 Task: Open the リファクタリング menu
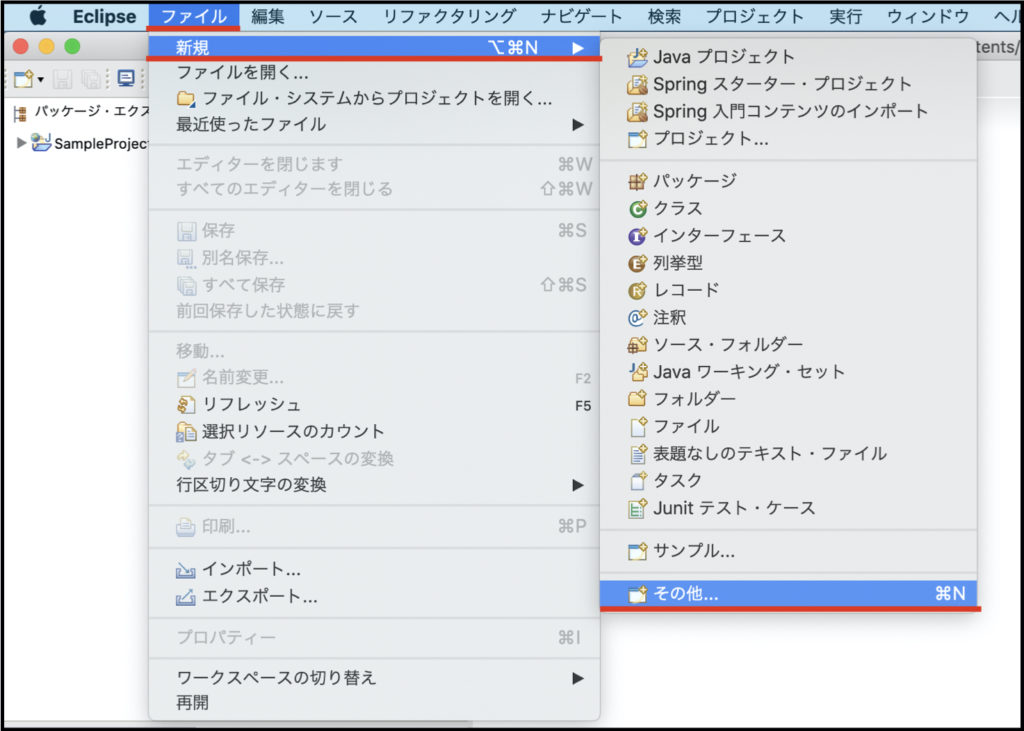coord(449,16)
